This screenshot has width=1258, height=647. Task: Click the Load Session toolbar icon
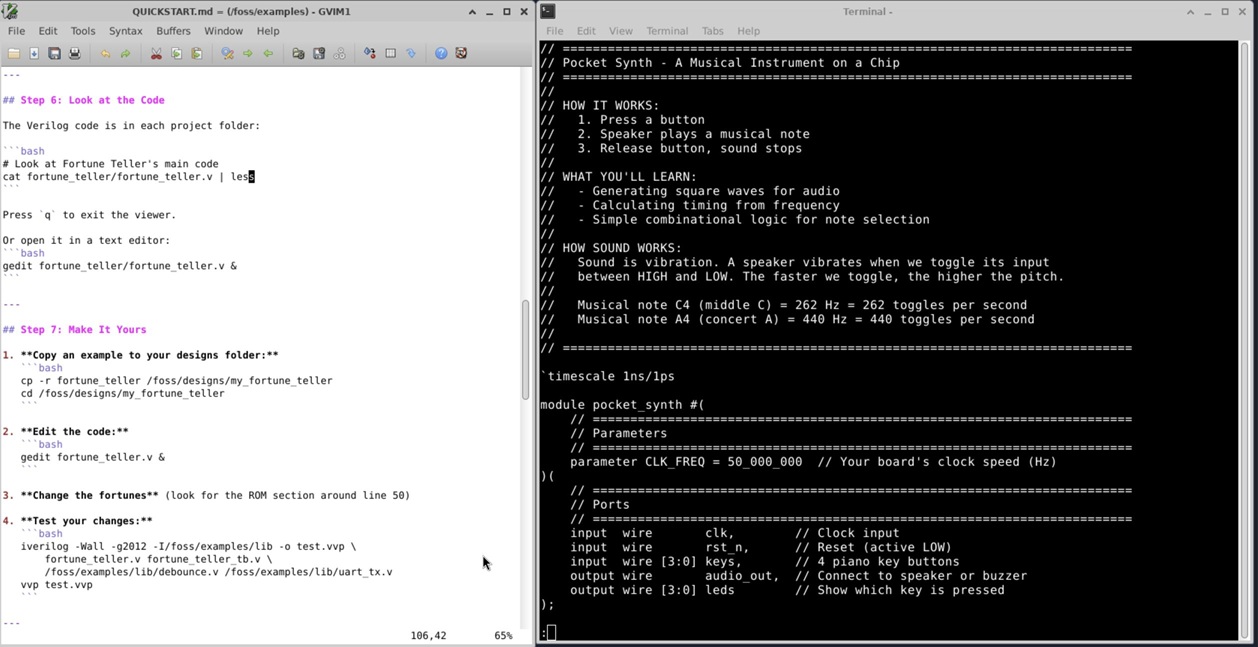click(298, 54)
